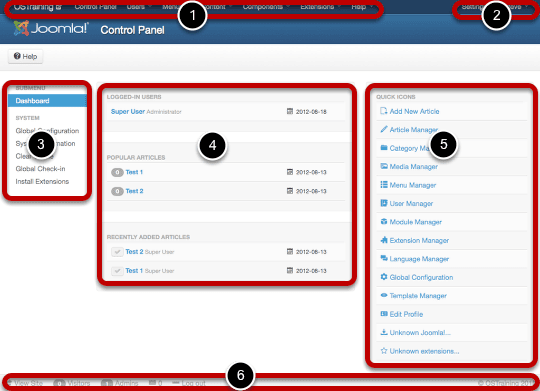Open Language Manager via its speech-bubbles icon
The image size is (540, 391).
click(x=384, y=258)
